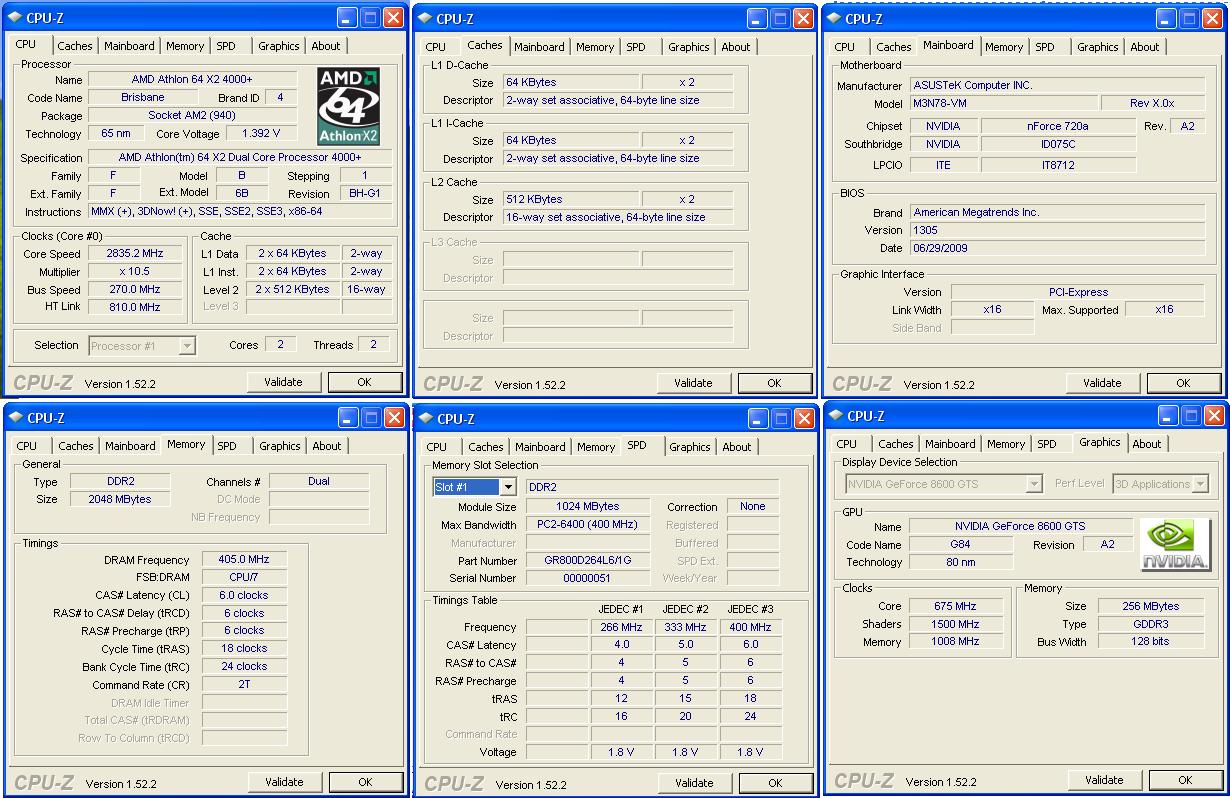Screen dimensions: 1230x798
Task: Click the GPU Code Name value G84
Action: [x=961, y=545]
